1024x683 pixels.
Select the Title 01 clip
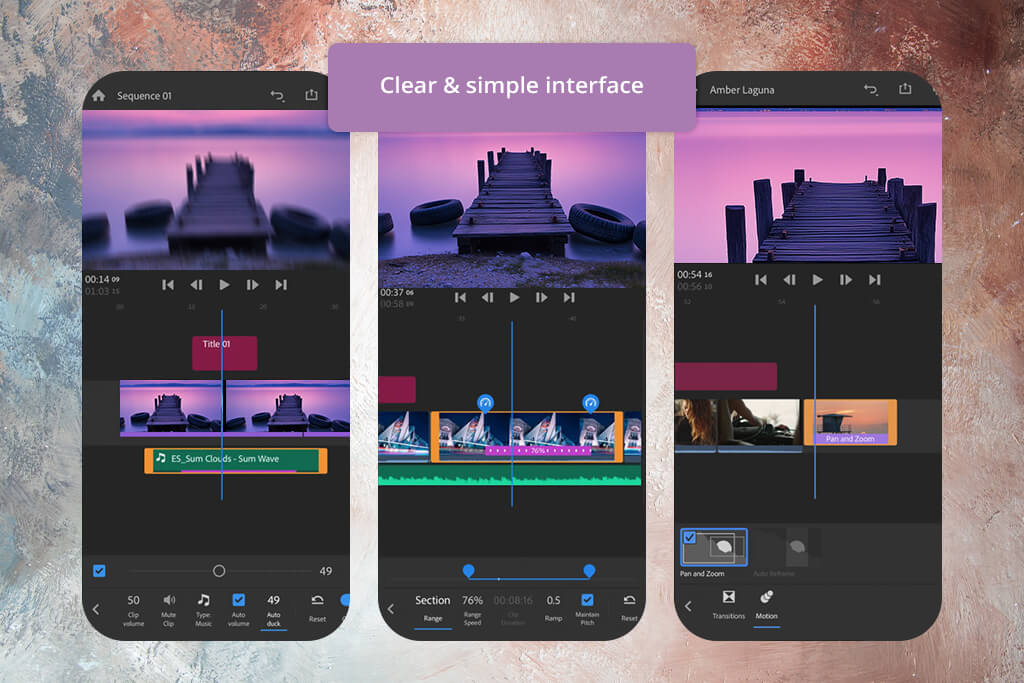pyautogui.click(x=225, y=353)
